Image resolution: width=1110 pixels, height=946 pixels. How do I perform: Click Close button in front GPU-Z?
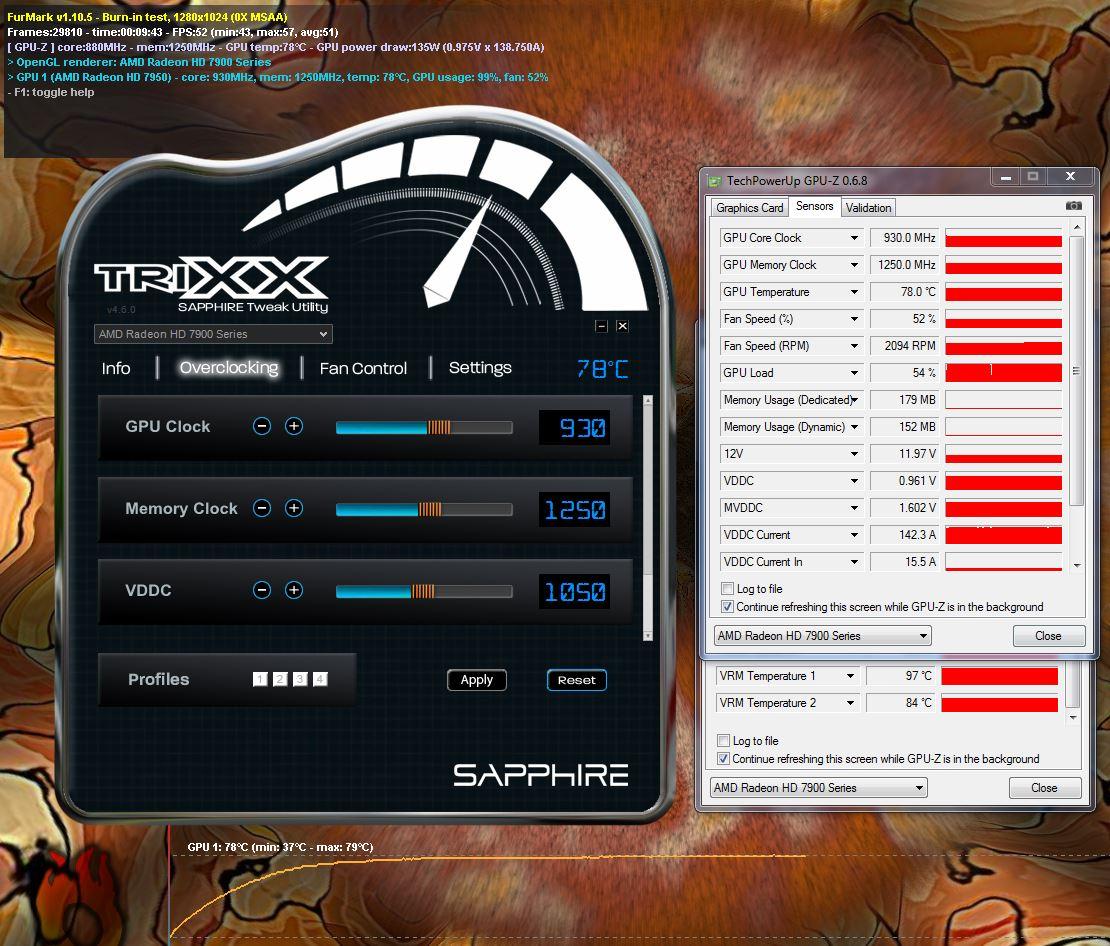tap(1048, 636)
